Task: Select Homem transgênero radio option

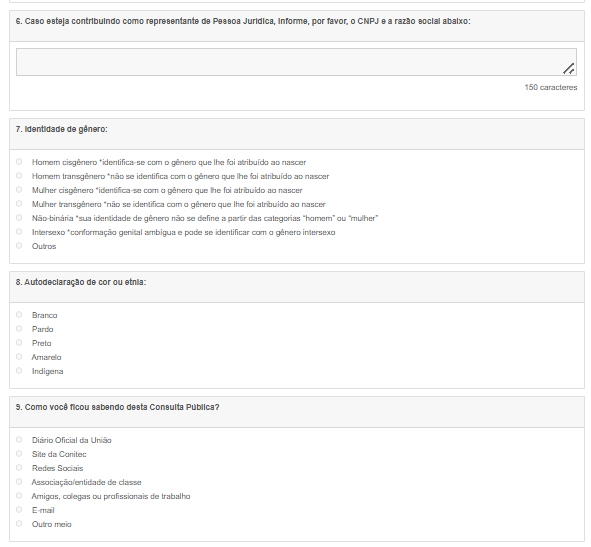Action: click(19, 176)
